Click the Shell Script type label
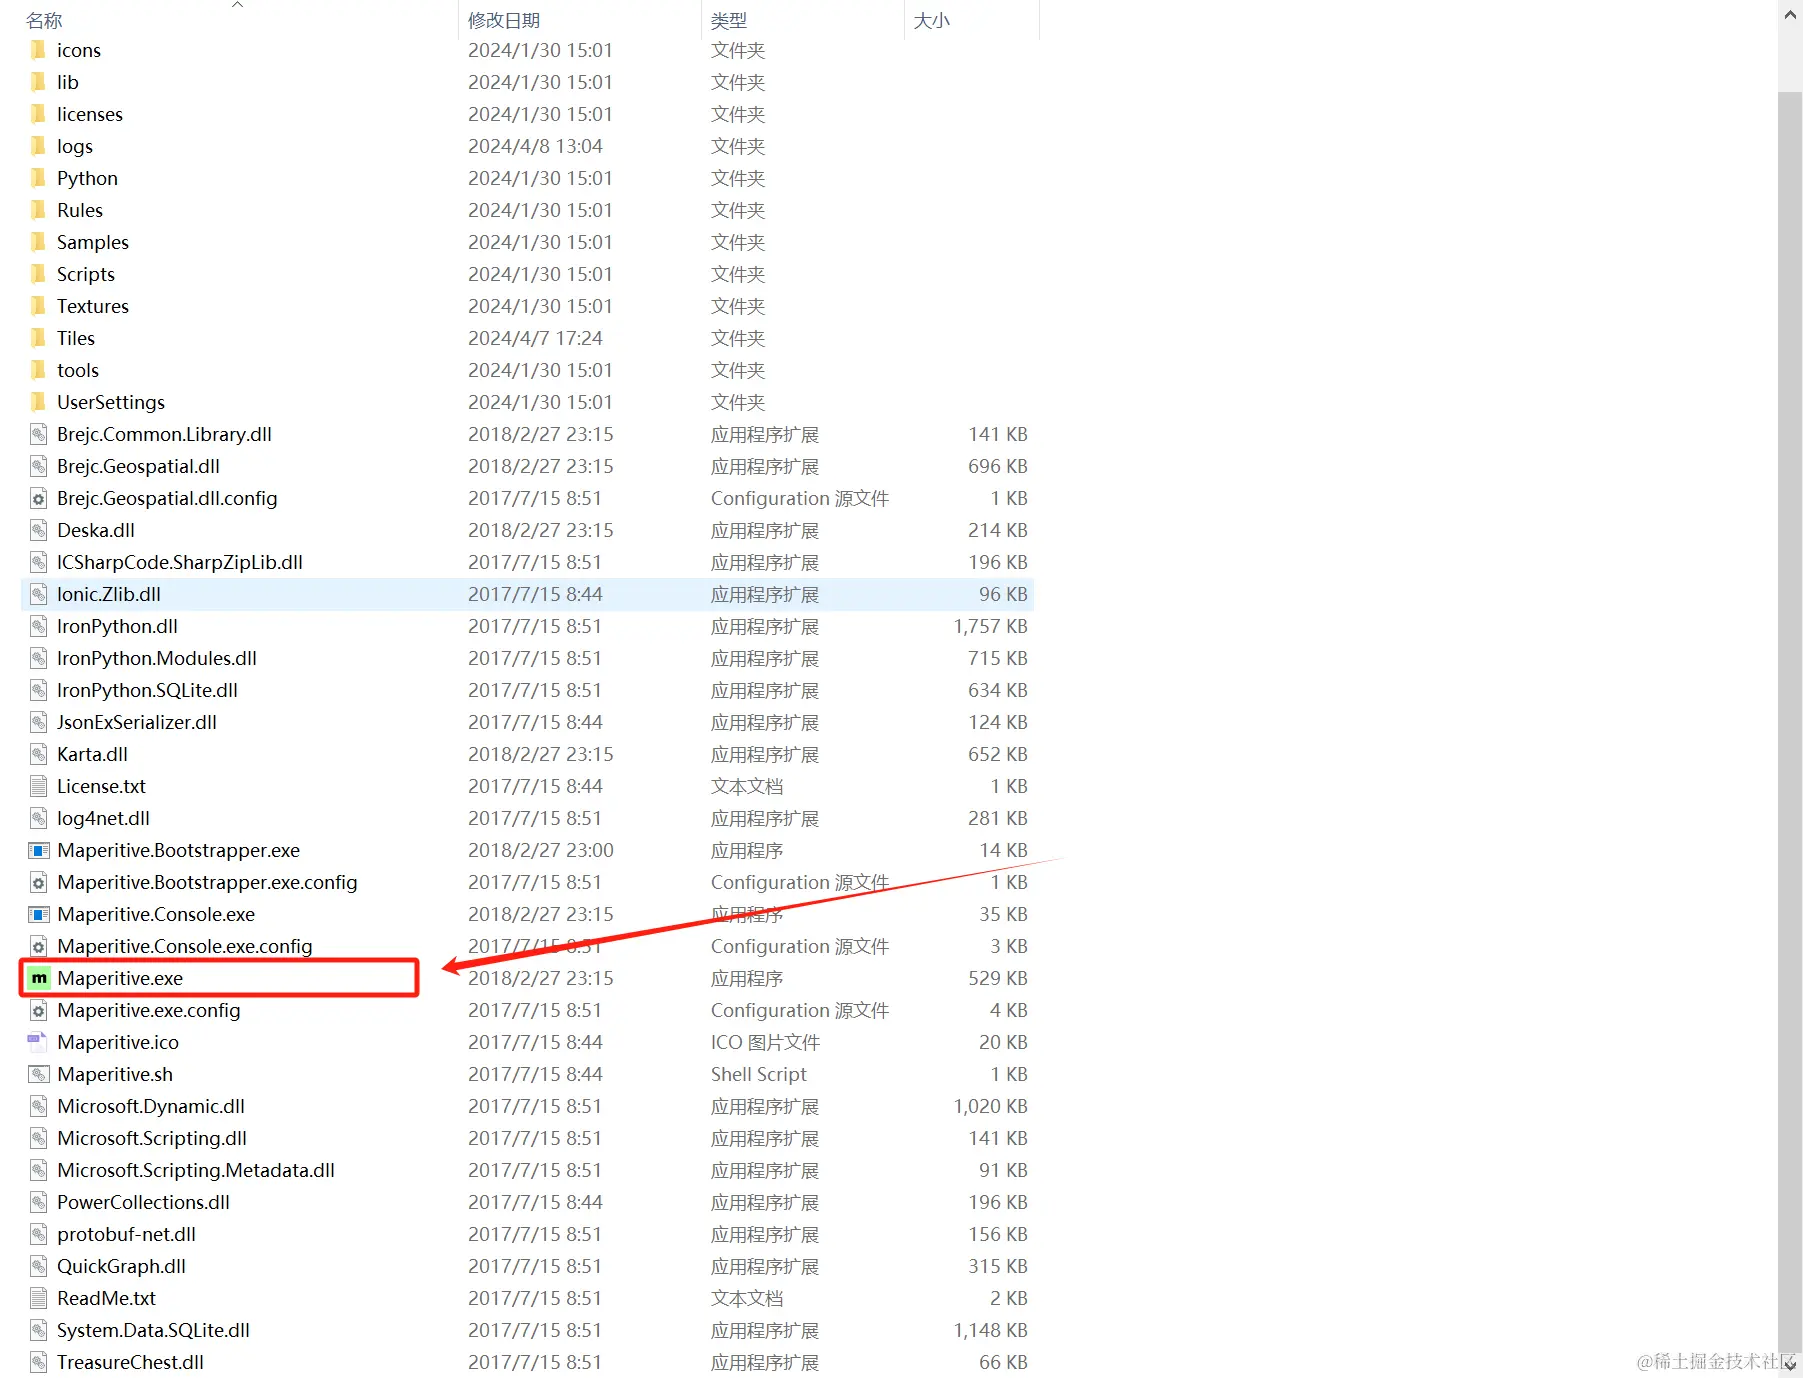Image resolution: width=1803 pixels, height=1378 pixels. [759, 1074]
